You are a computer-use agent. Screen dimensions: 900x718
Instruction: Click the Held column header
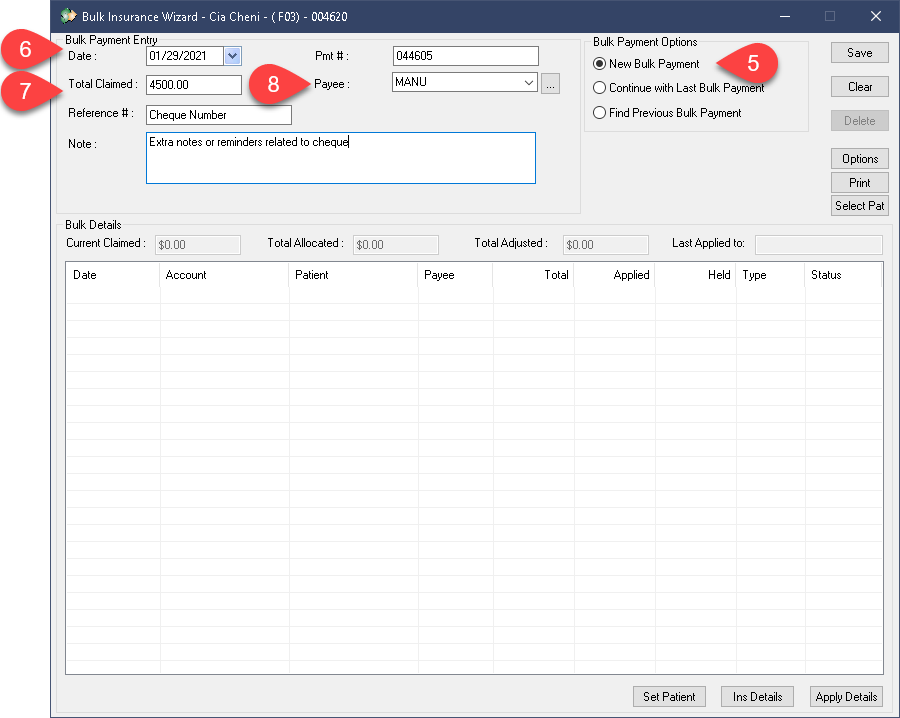coord(695,275)
